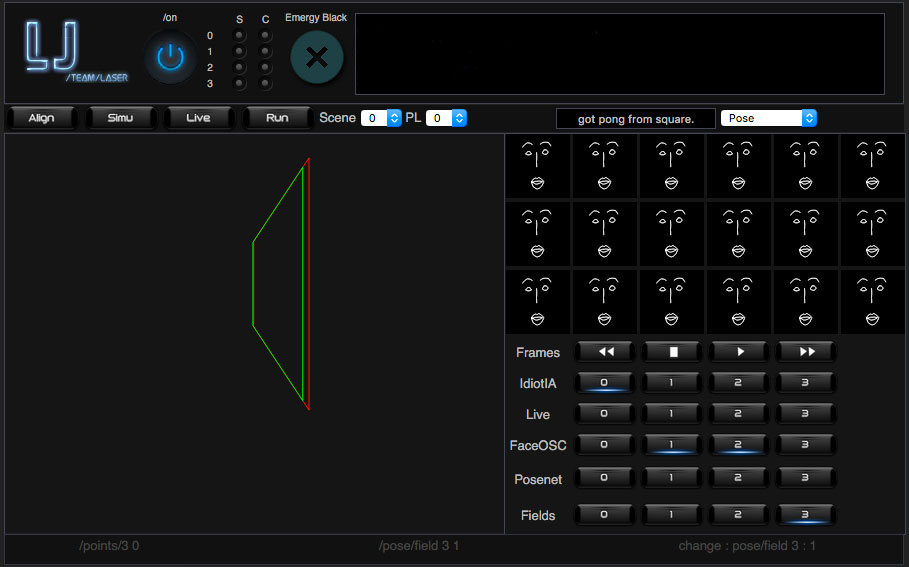Click last face thumbnail in top row

[872, 166]
